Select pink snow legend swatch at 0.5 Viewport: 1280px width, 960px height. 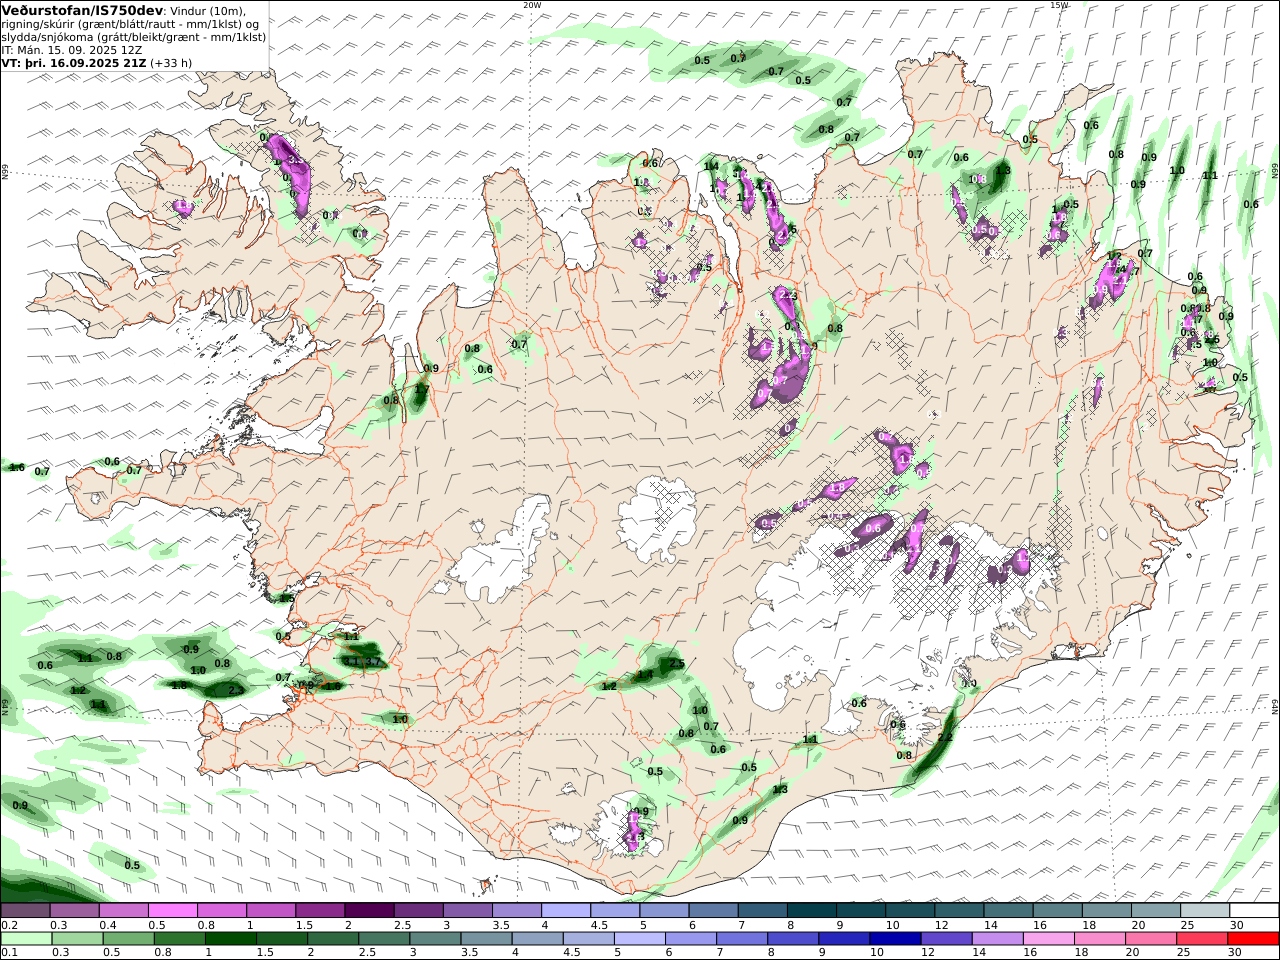[x=172, y=911]
